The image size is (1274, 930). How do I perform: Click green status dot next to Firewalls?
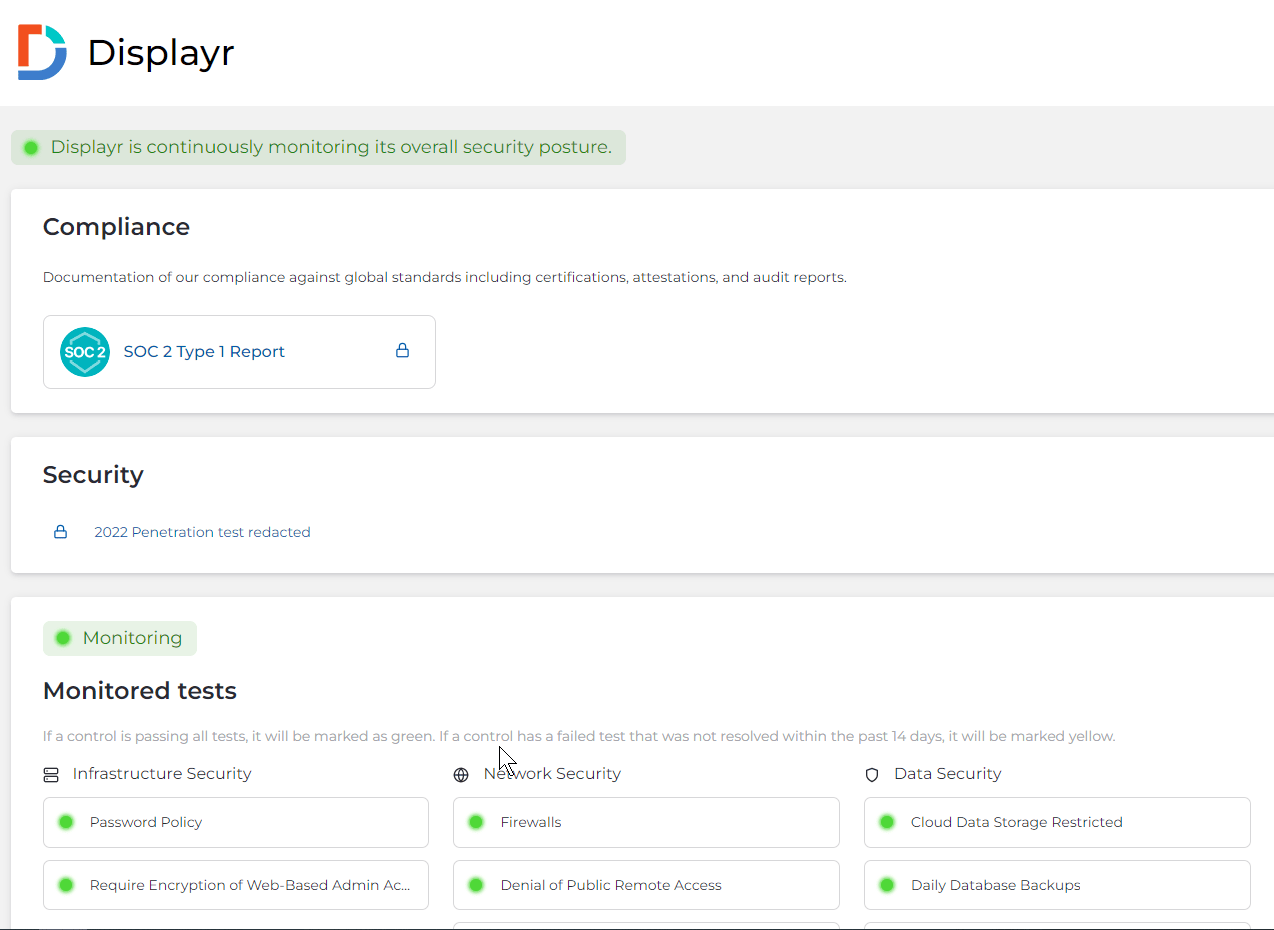[477, 822]
